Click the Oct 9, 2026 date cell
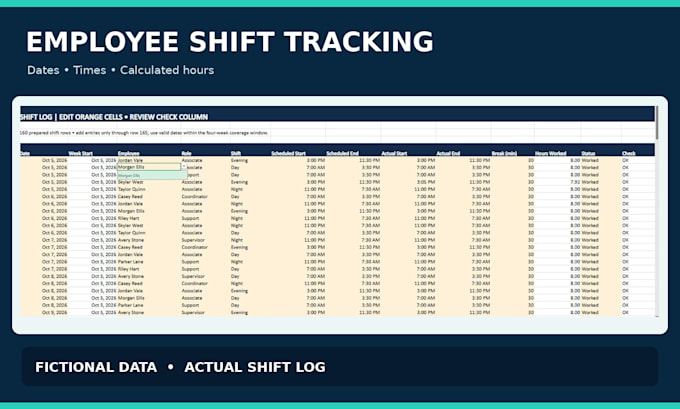680x409 pixels. click(x=55, y=312)
